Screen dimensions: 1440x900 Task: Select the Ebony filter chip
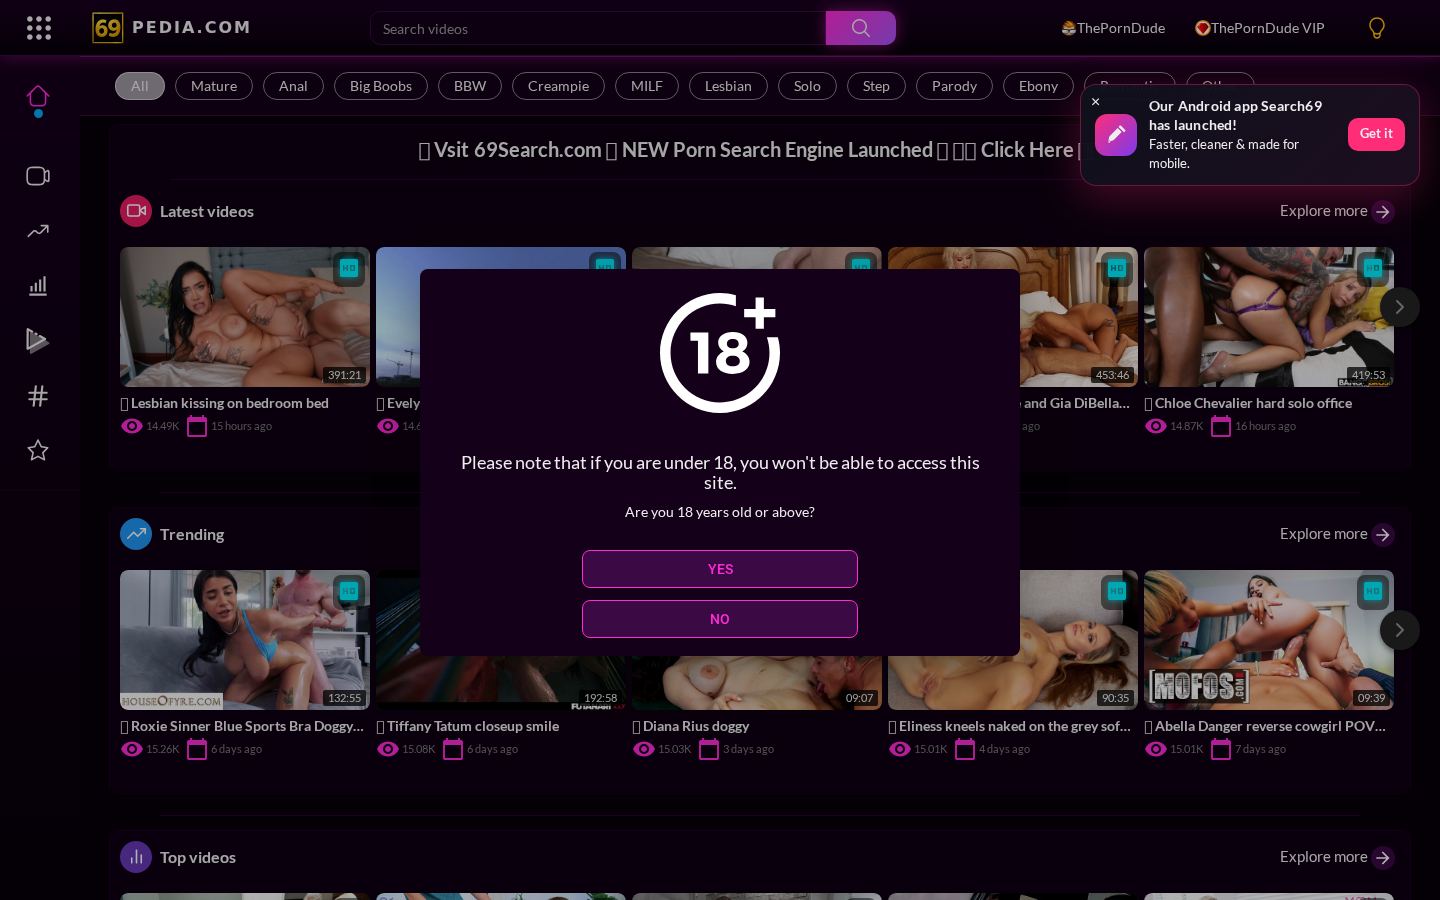1038,86
